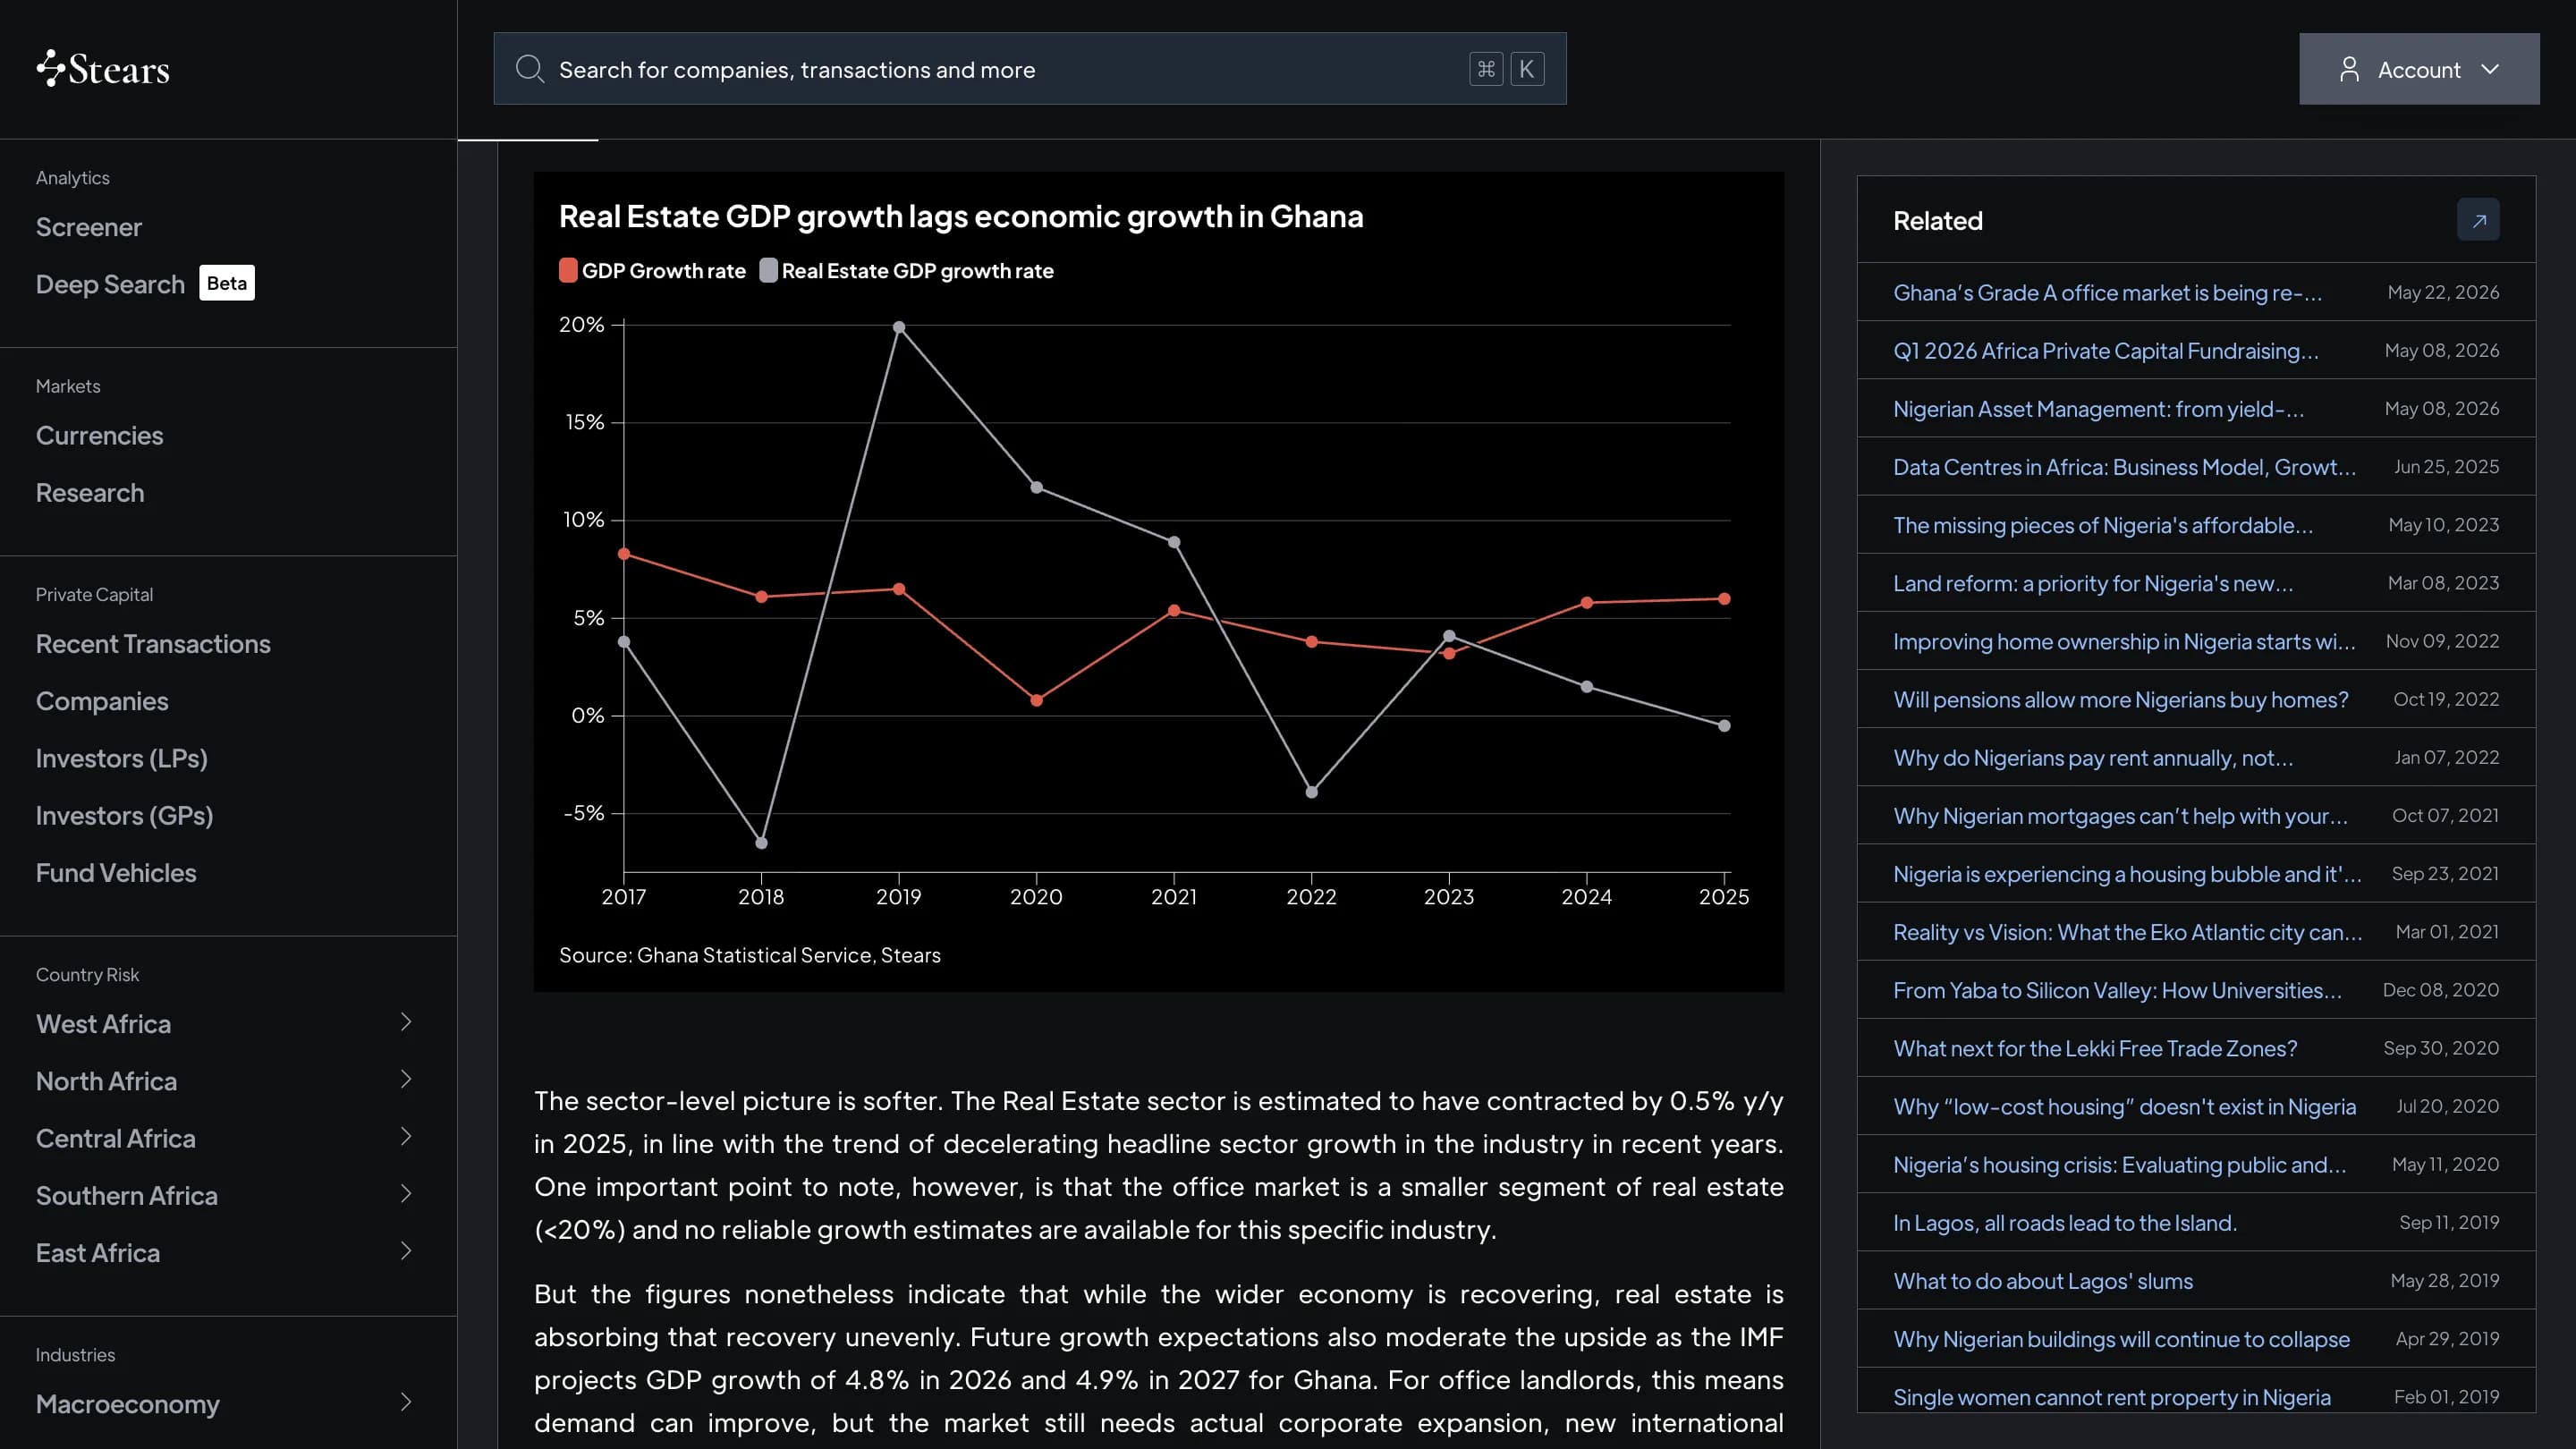2576x1449 pixels.
Task: Click the 2020 GDP Growth data point
Action: click(1036, 700)
